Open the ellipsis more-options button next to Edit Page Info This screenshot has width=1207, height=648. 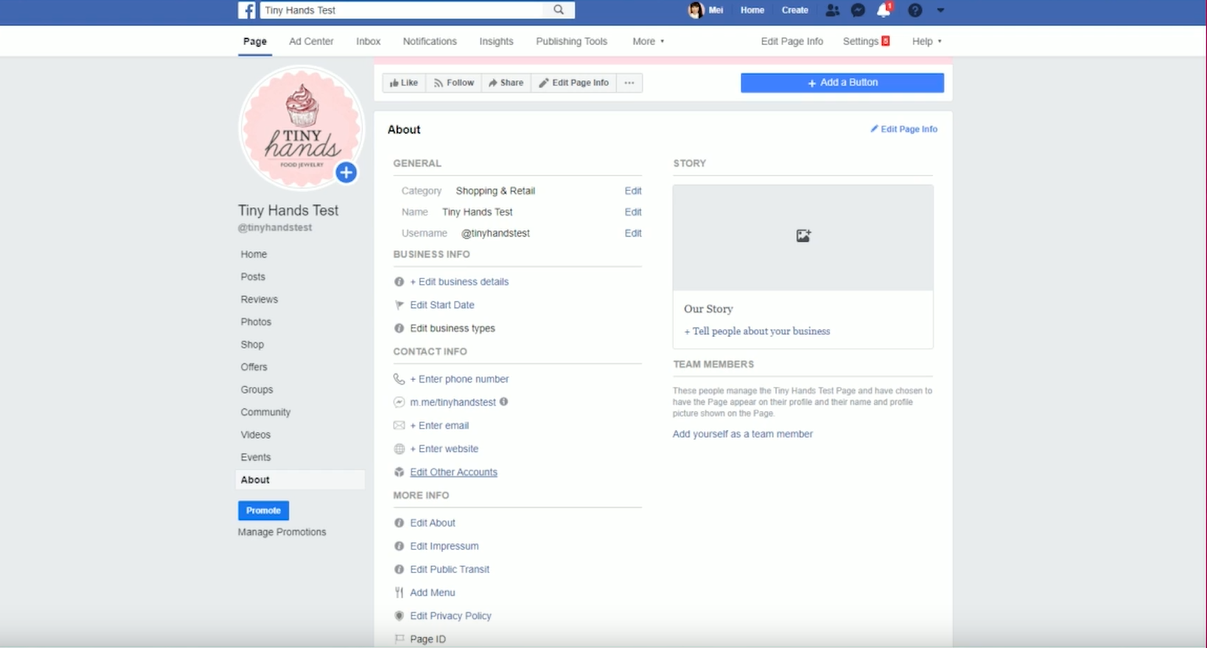628,82
